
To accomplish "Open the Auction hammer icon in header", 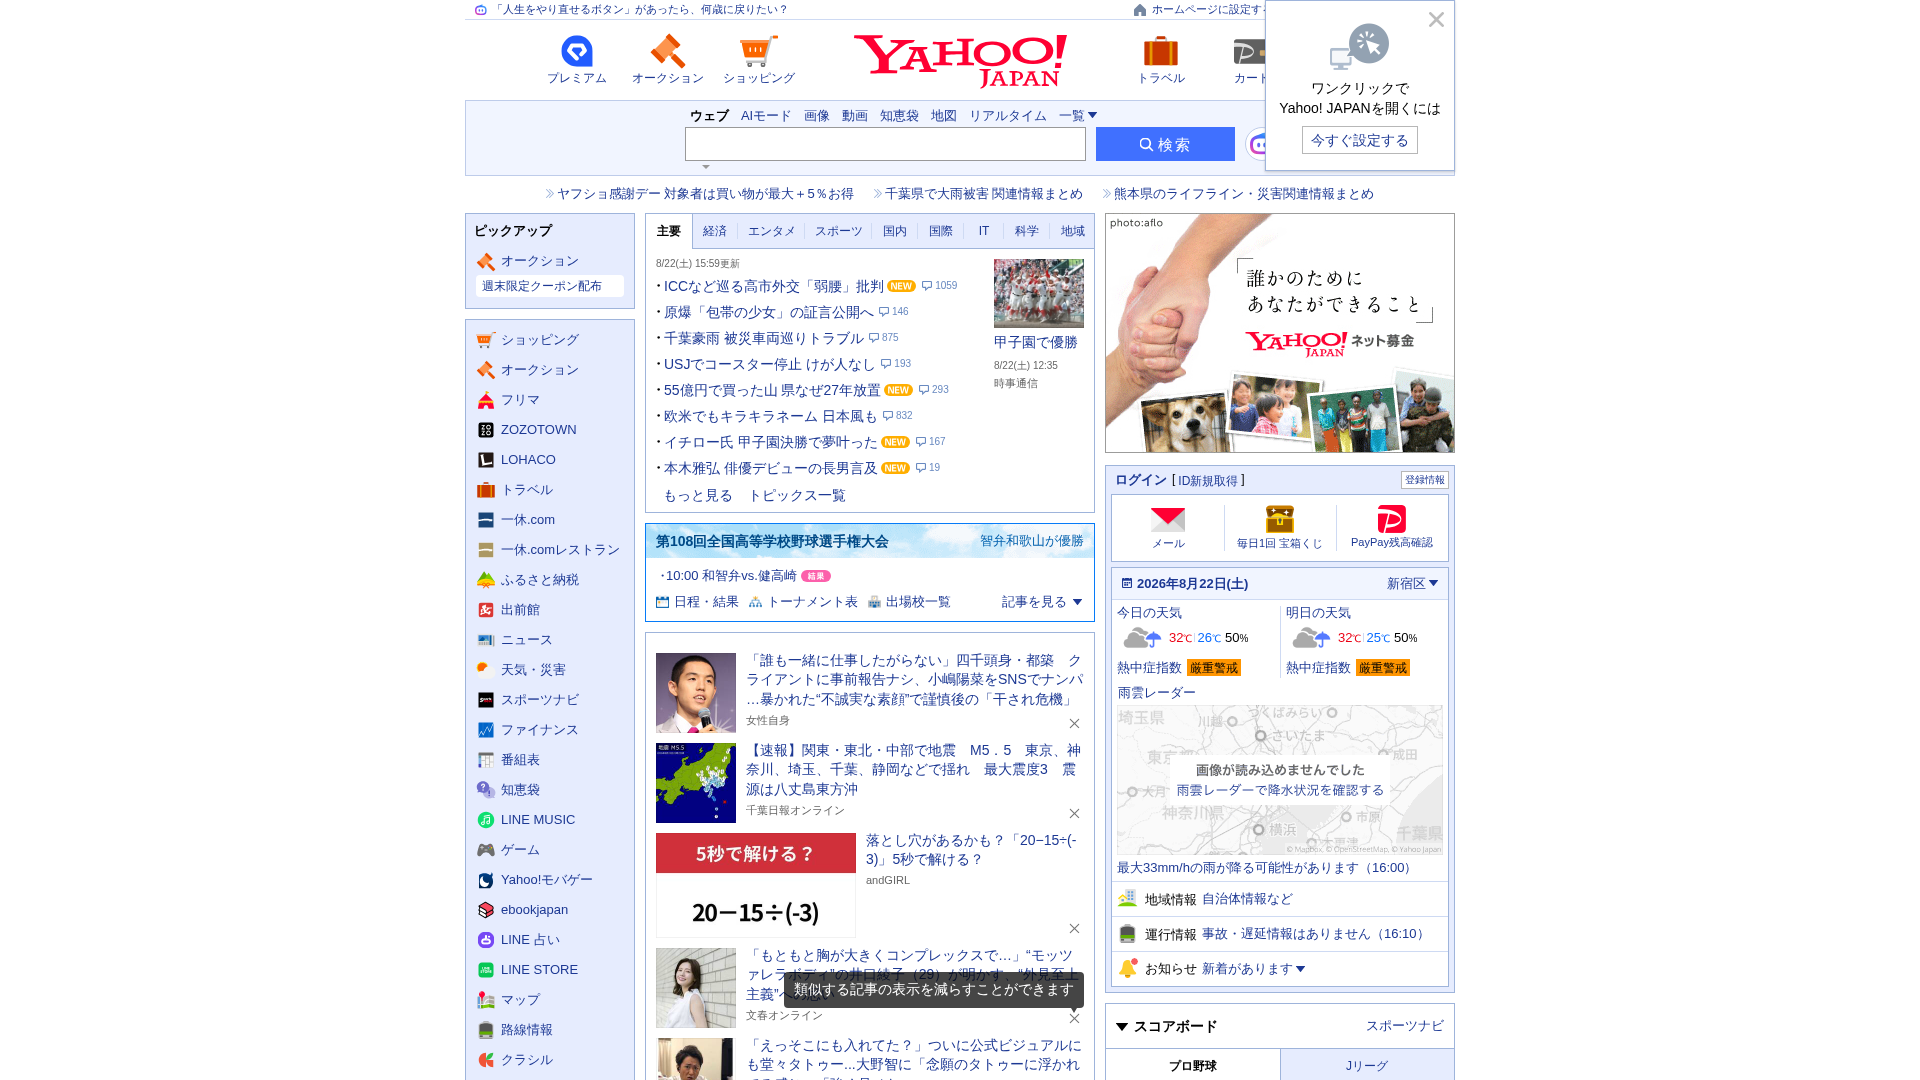I will [x=667, y=51].
